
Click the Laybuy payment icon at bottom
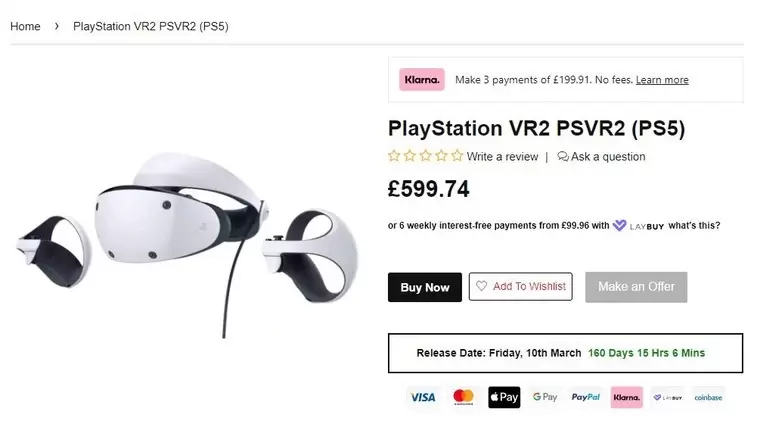click(x=667, y=397)
